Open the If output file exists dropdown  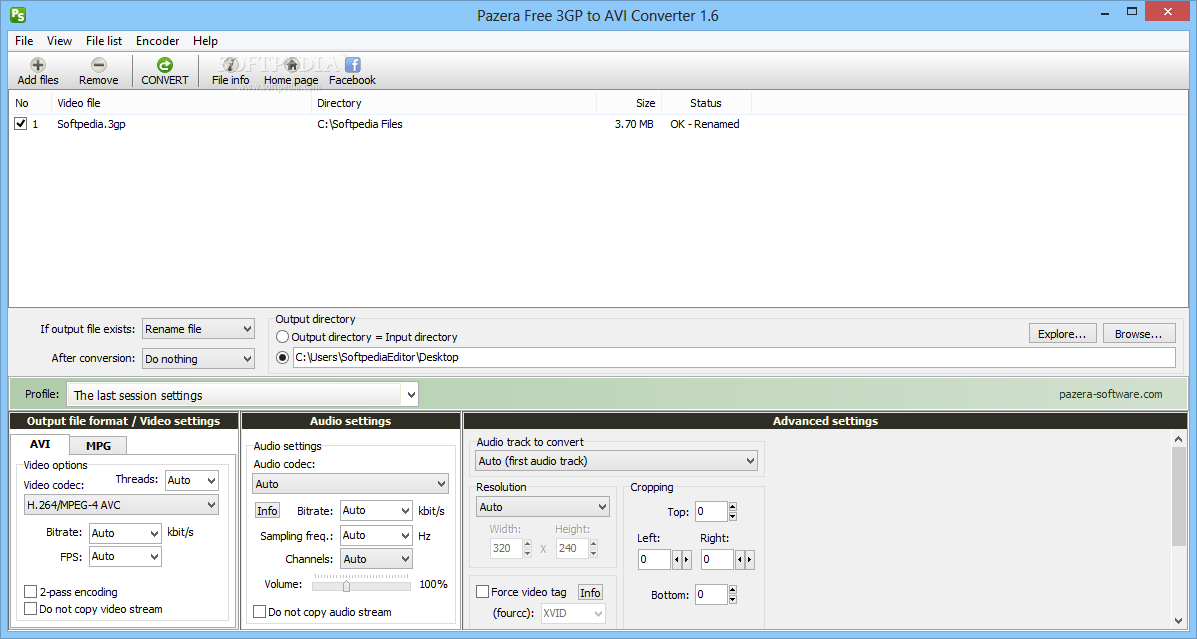click(x=198, y=329)
